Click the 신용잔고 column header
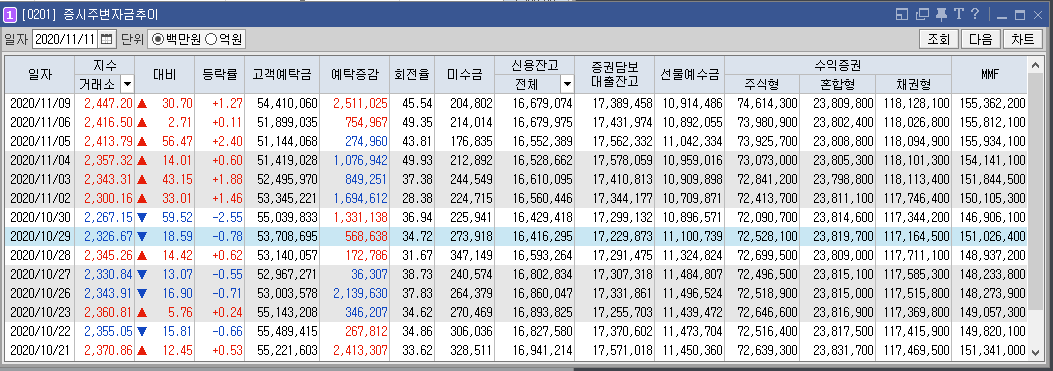This screenshot has height=371, width=1053. click(534, 65)
